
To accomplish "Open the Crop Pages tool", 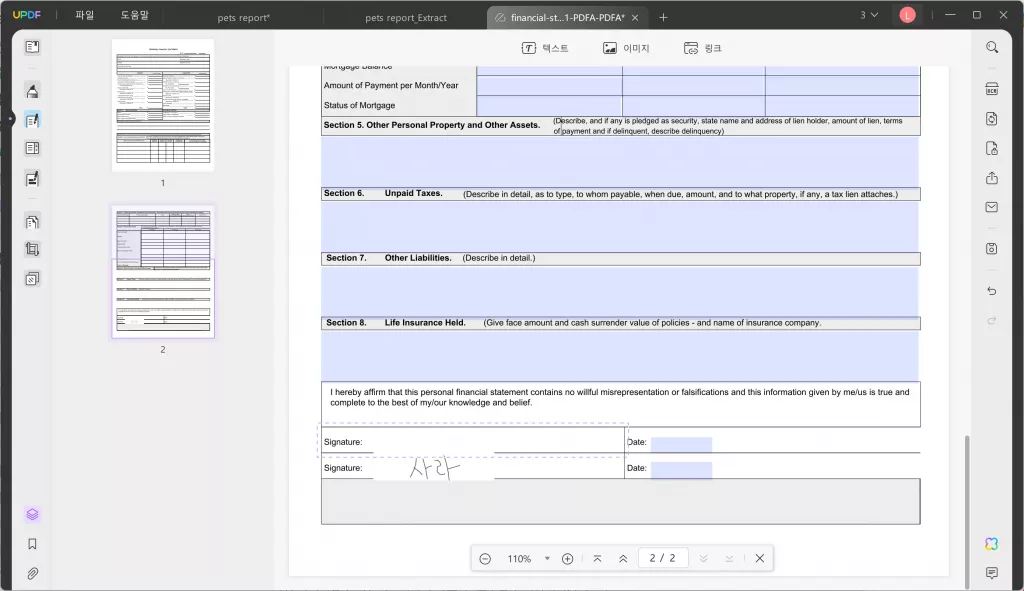I will (x=32, y=249).
